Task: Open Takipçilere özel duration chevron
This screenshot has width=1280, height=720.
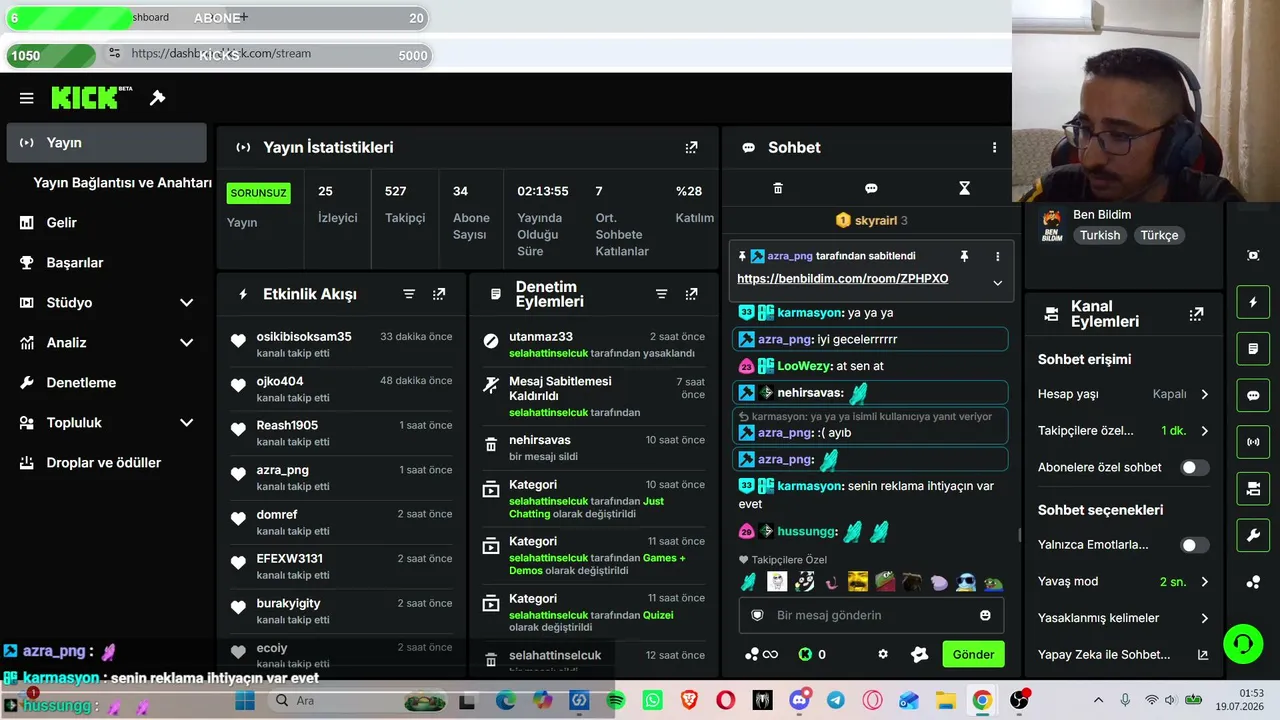Action: pos(1204,431)
